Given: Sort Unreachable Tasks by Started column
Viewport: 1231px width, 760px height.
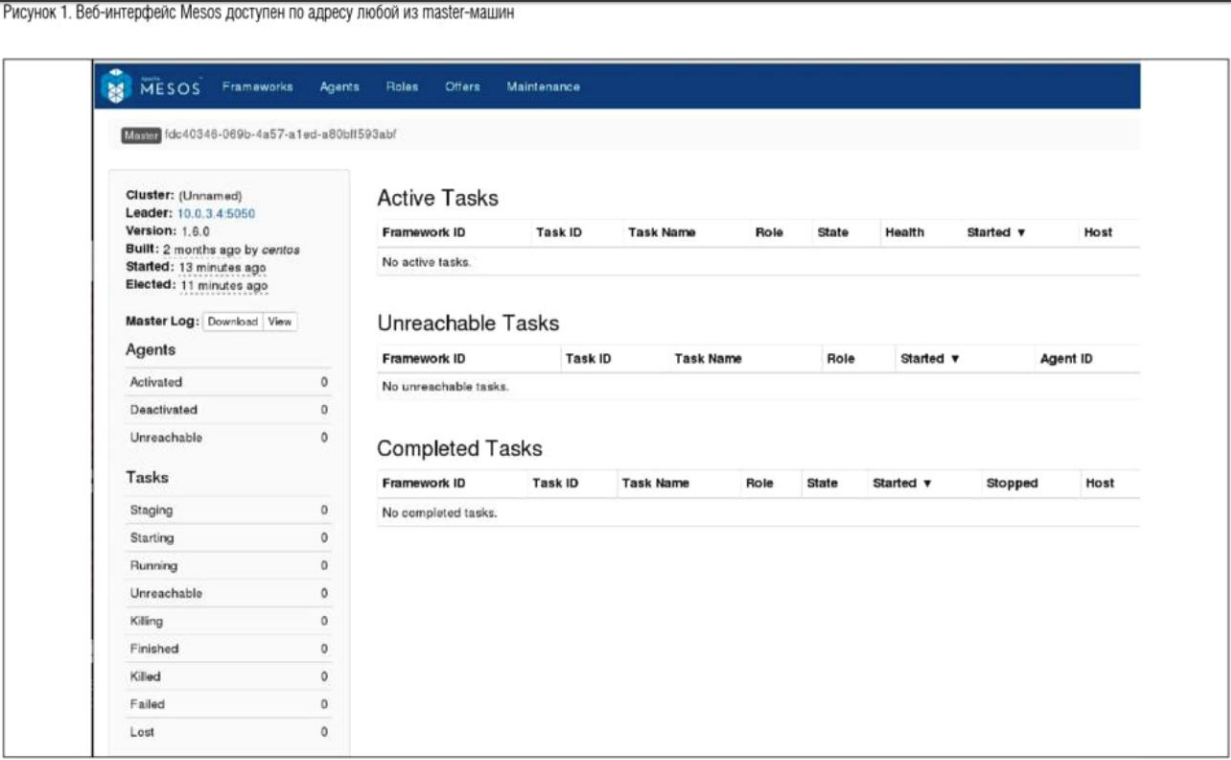Looking at the screenshot, I should 930,359.
